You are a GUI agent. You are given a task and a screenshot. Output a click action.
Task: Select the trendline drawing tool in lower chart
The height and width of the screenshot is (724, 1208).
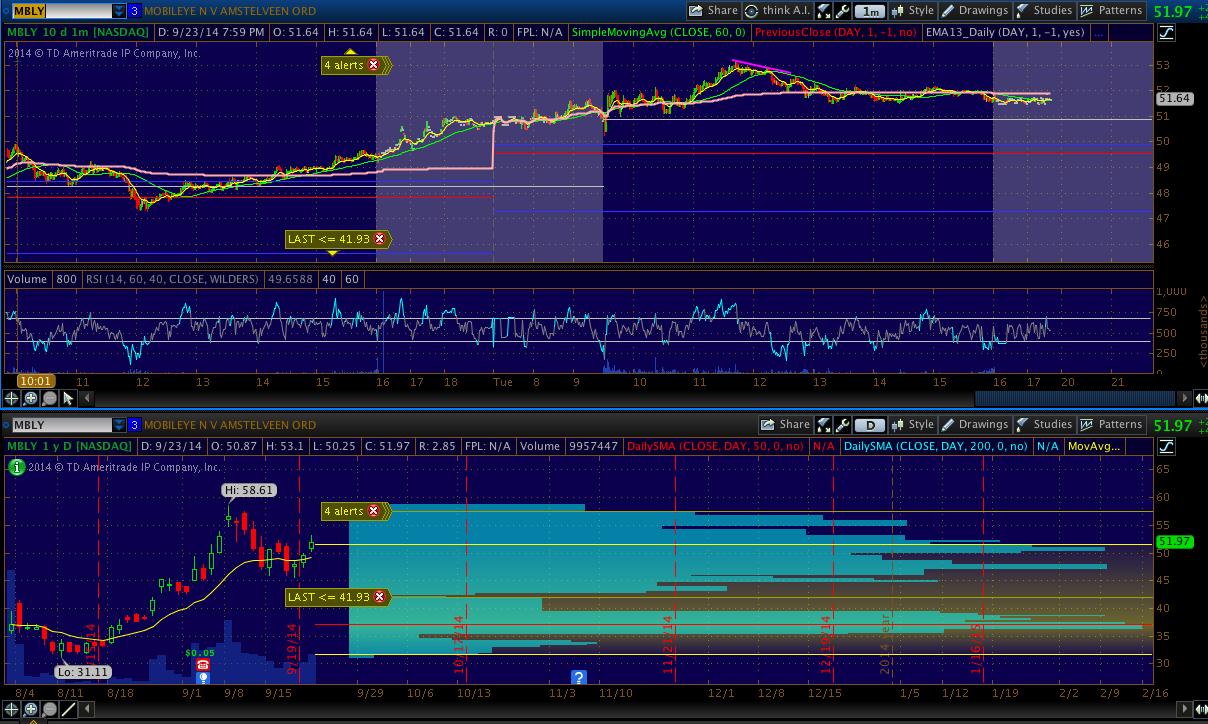[x=68, y=710]
